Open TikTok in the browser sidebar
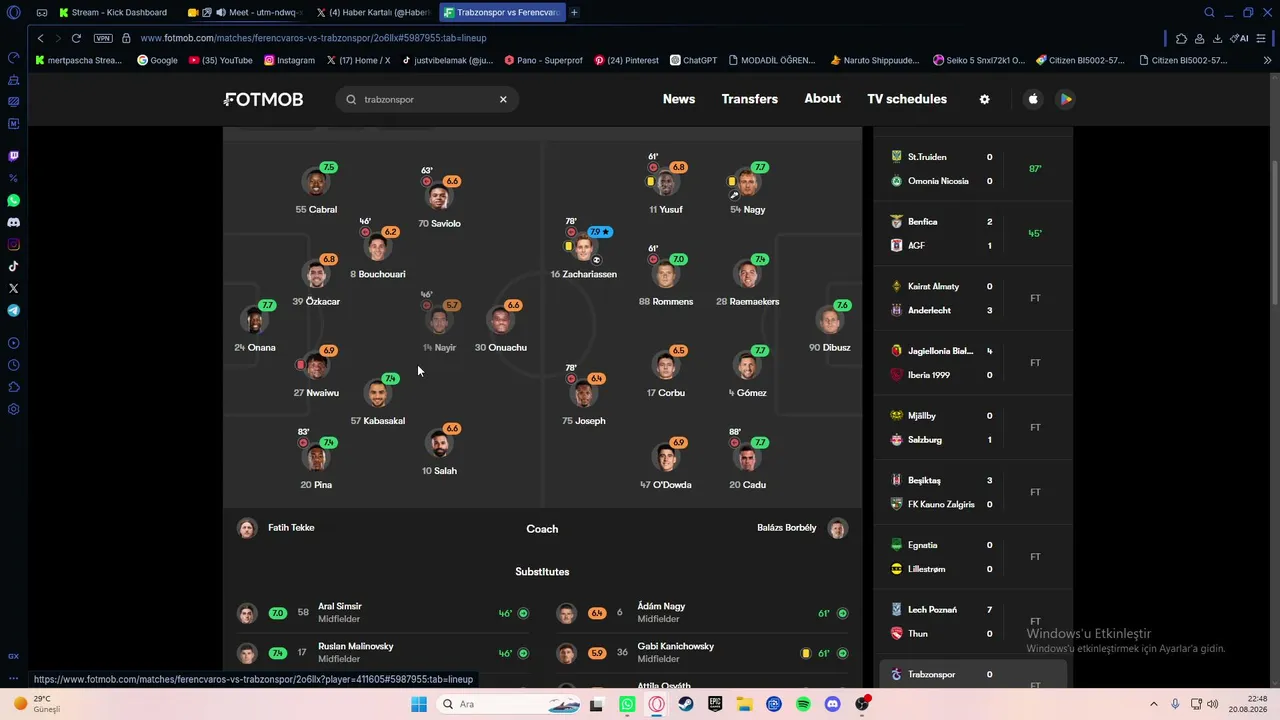The height and width of the screenshot is (720, 1280). (x=13, y=266)
